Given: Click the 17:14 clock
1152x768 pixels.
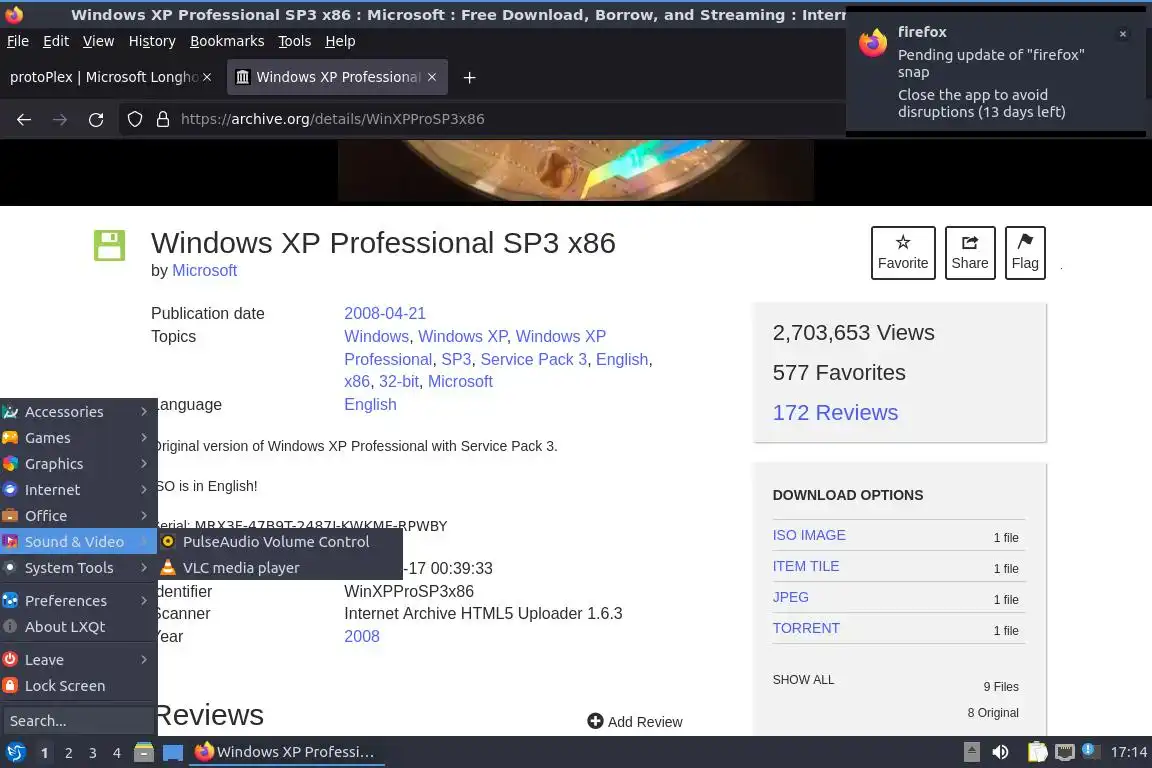Looking at the screenshot, I should pyautogui.click(x=1128, y=752).
